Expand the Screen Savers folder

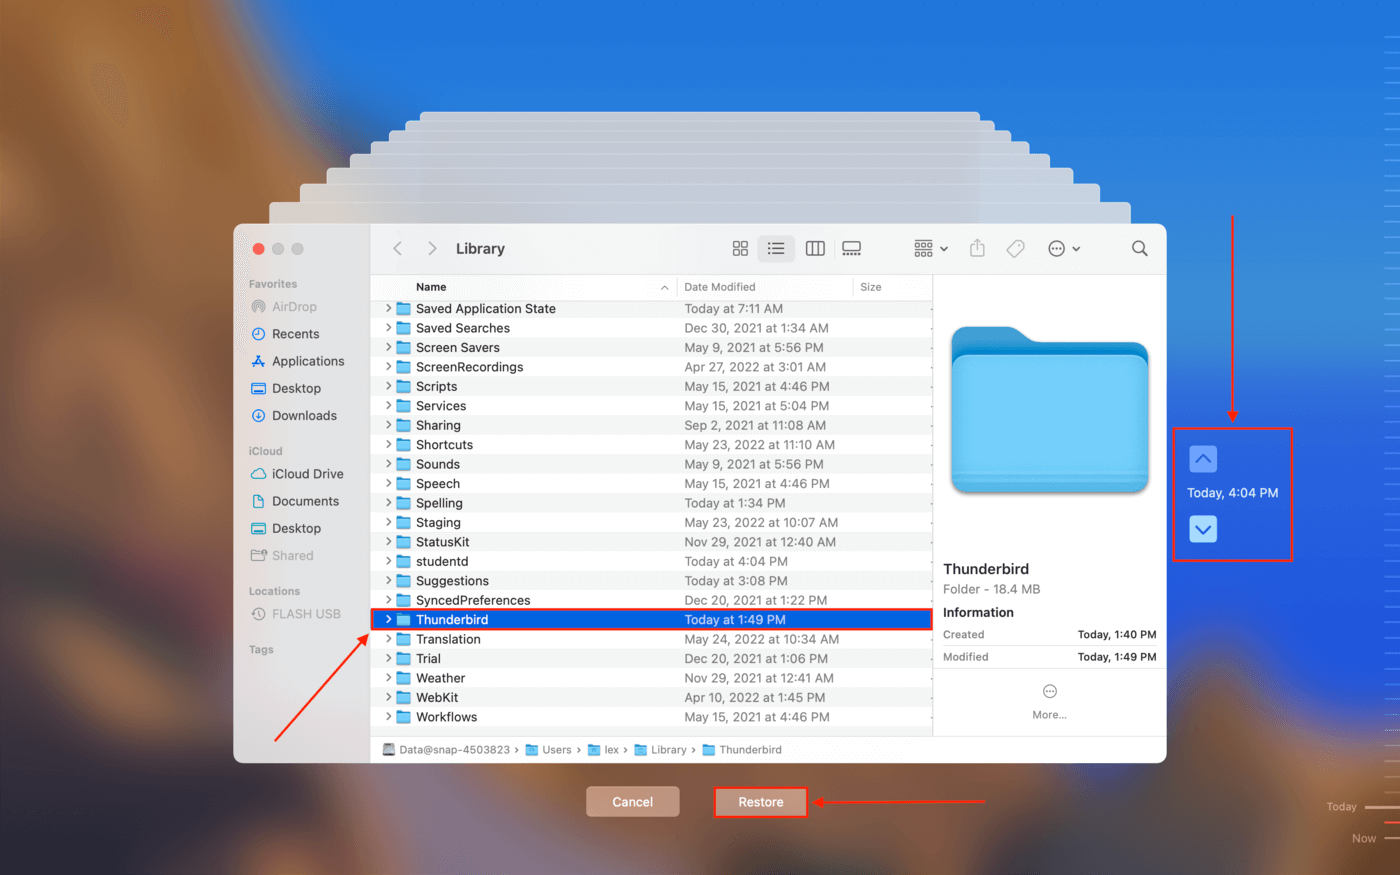(x=388, y=348)
